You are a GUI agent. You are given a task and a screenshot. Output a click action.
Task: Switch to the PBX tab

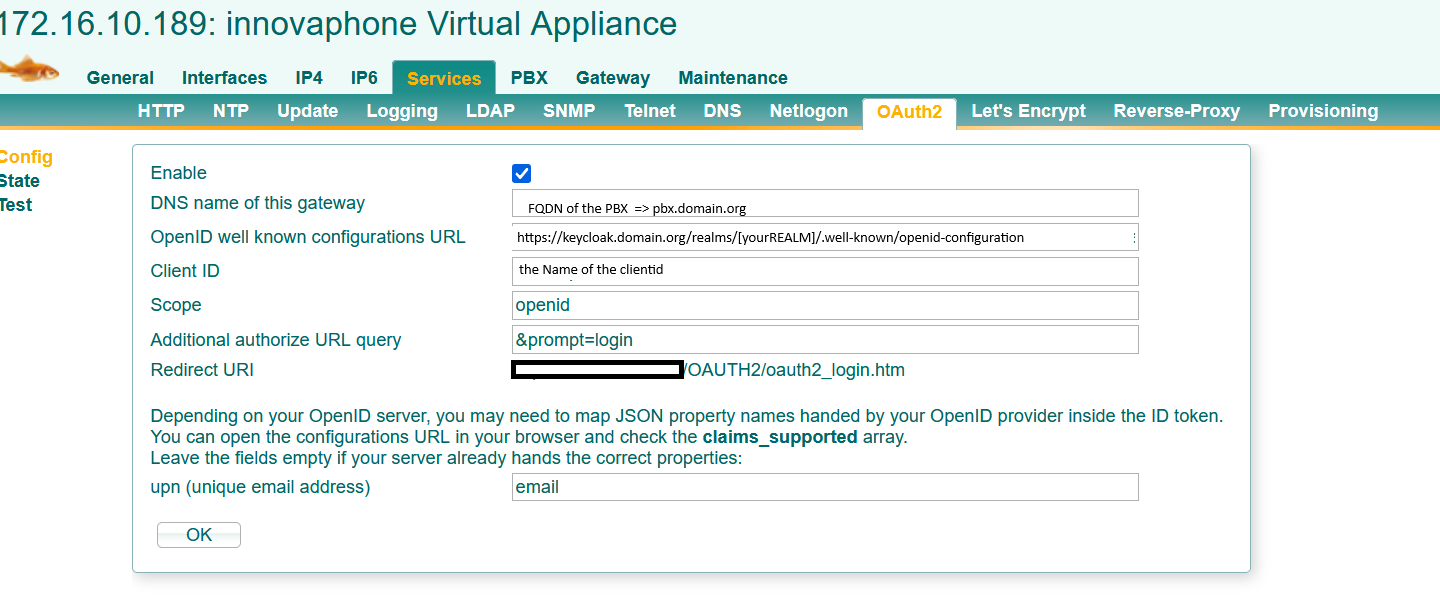coord(529,78)
